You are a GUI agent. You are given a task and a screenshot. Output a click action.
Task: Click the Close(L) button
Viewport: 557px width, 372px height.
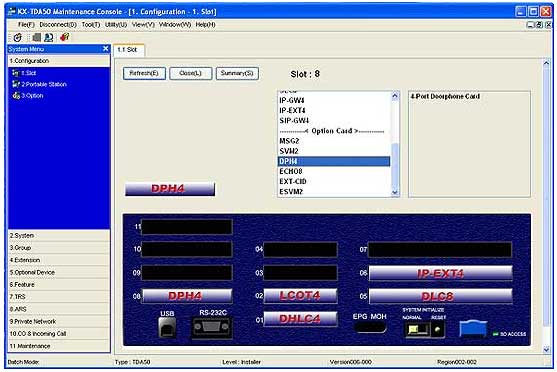[191, 74]
